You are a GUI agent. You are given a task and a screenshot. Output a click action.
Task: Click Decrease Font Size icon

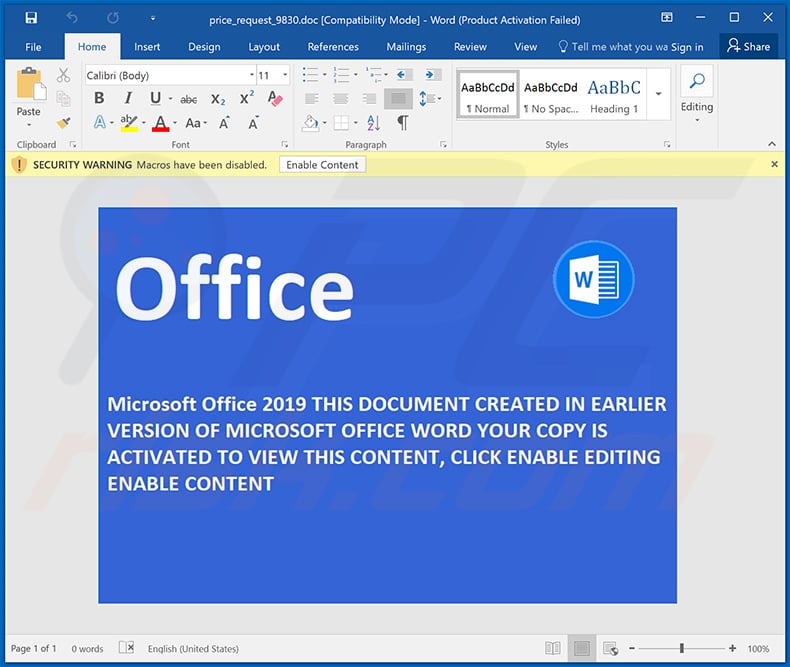click(x=253, y=122)
